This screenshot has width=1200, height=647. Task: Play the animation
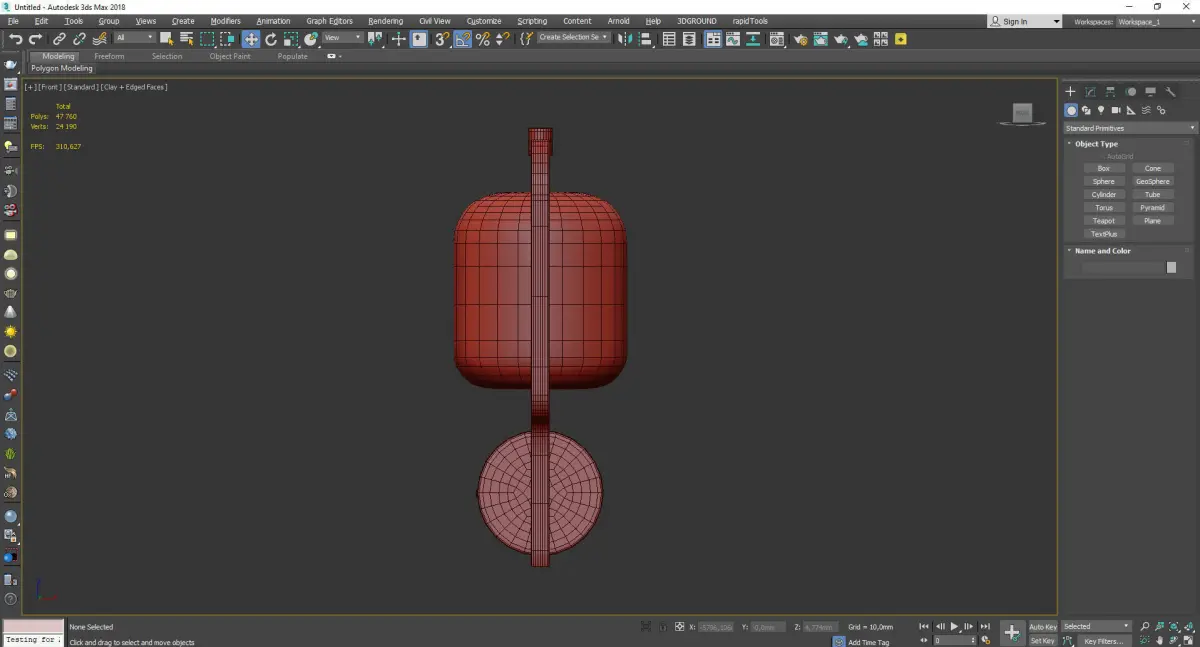pyautogui.click(x=954, y=626)
